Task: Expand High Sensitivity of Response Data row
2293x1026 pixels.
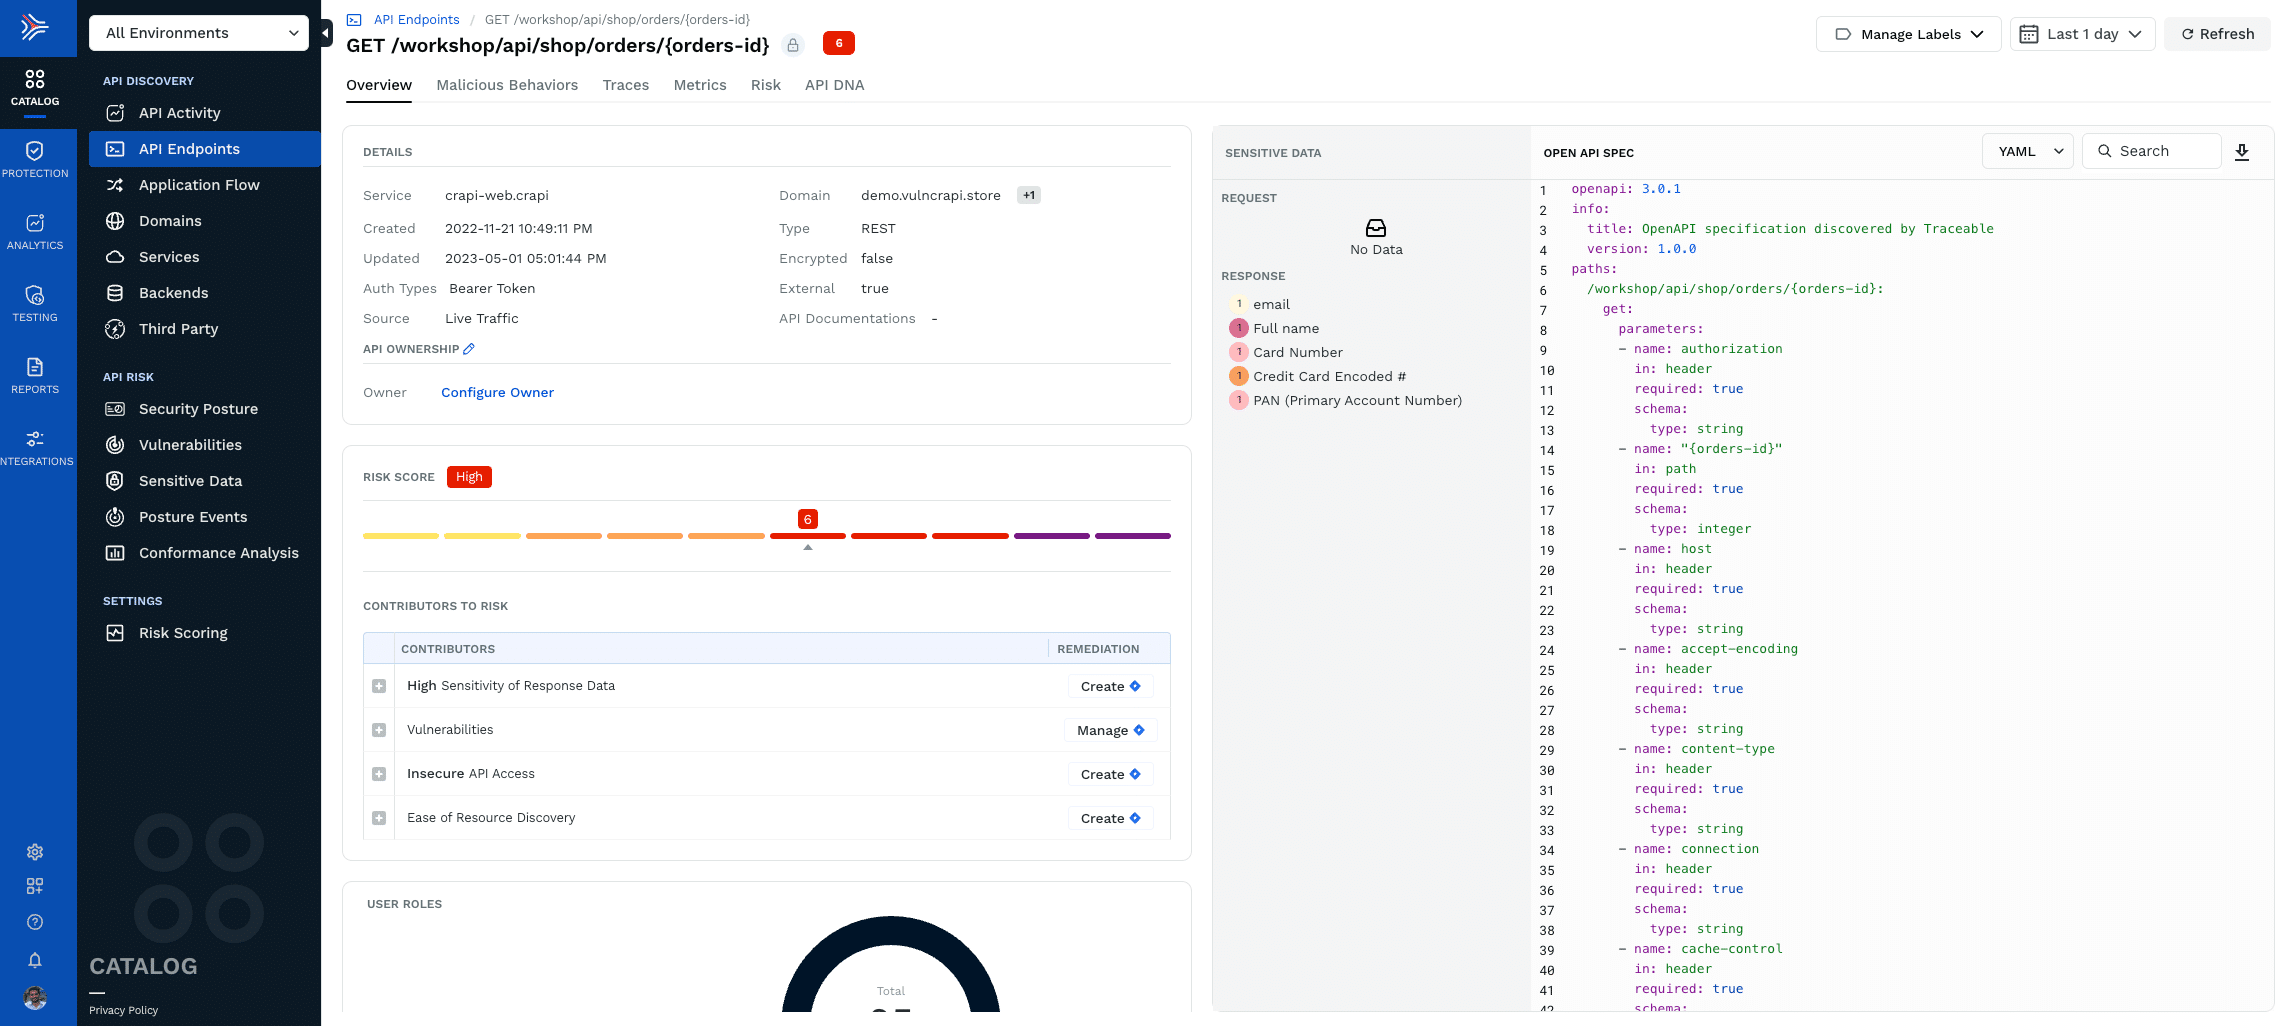Action: [x=379, y=686]
